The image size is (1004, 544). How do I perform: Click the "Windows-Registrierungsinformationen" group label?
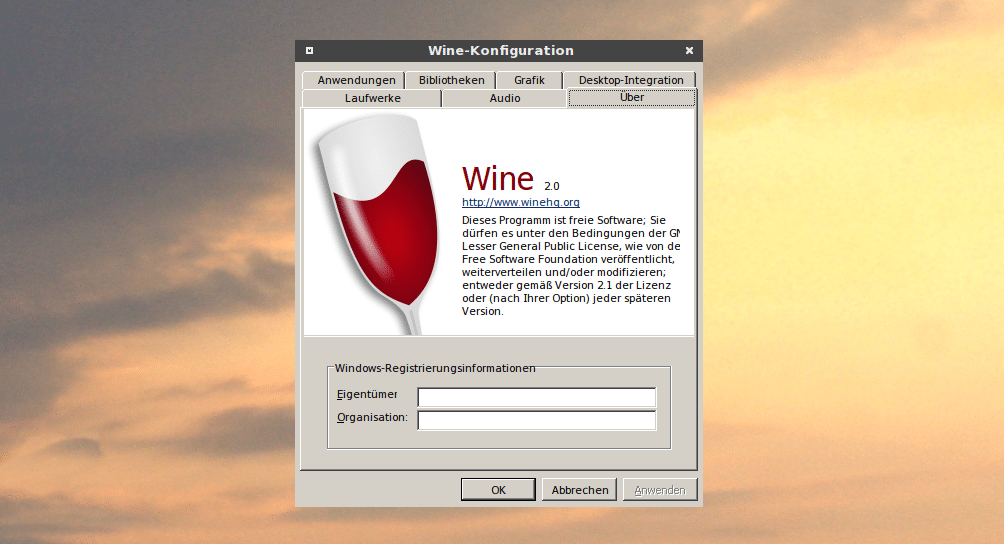[435, 368]
